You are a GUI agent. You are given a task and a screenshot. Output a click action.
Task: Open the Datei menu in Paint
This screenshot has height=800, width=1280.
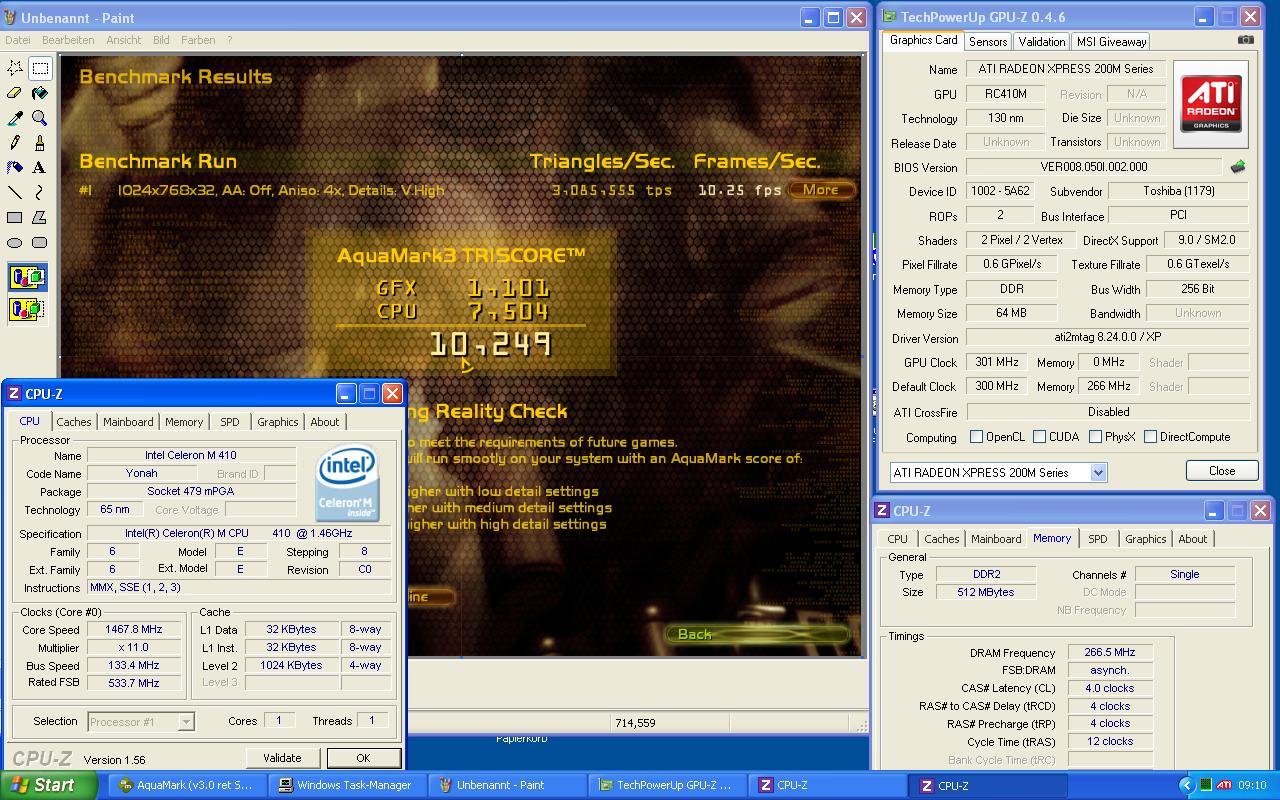18,40
